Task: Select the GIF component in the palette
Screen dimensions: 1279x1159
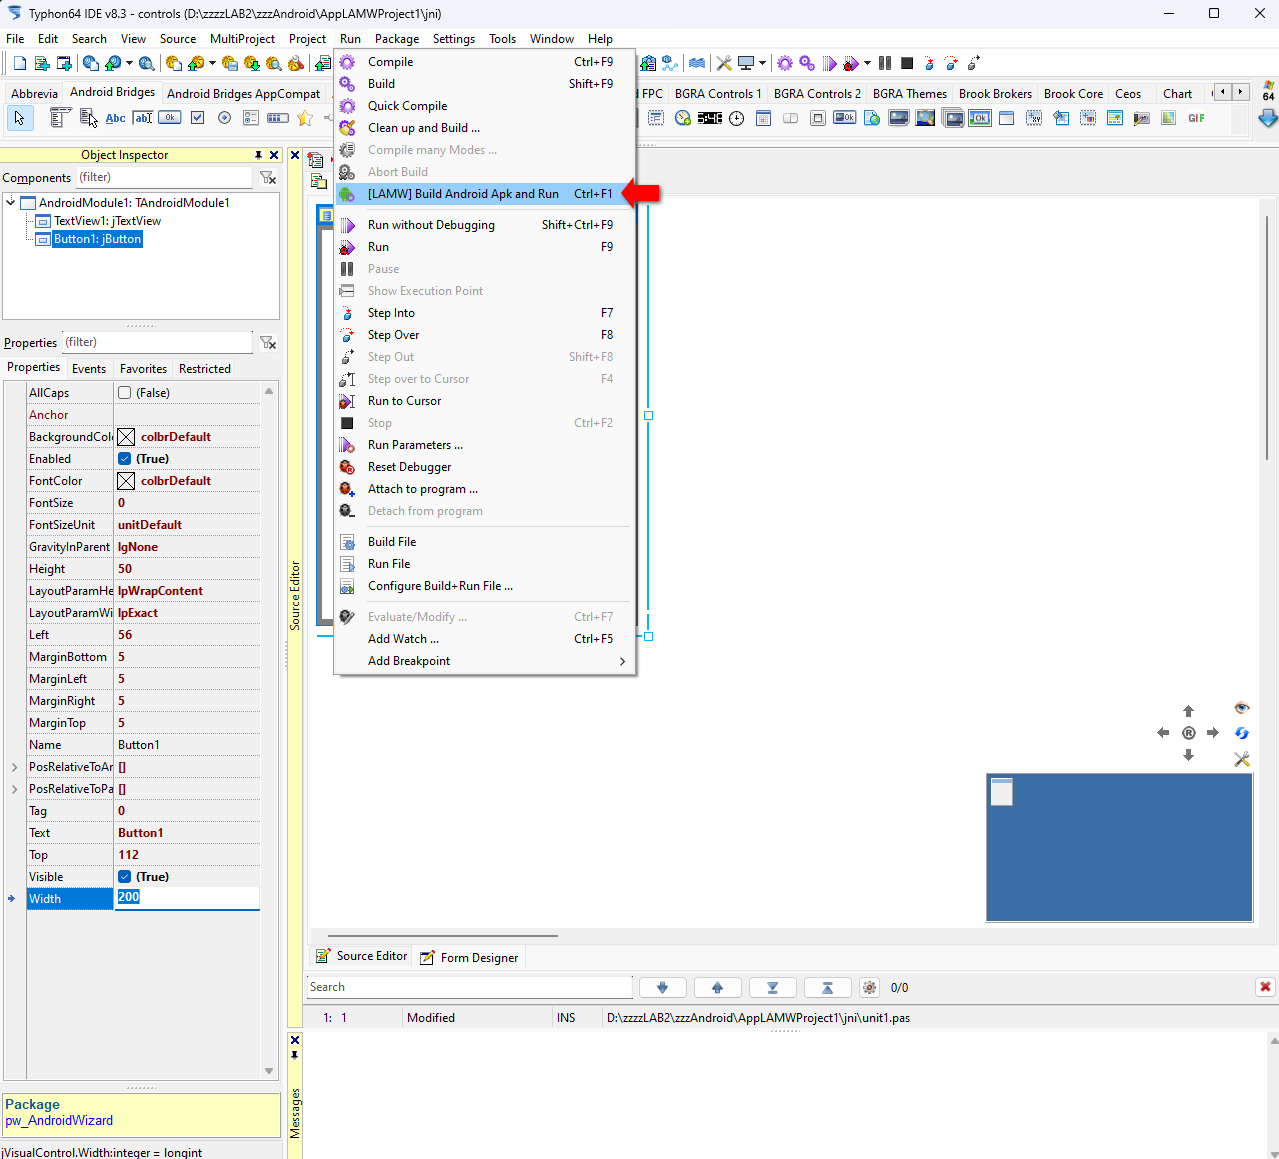Action: (1196, 118)
